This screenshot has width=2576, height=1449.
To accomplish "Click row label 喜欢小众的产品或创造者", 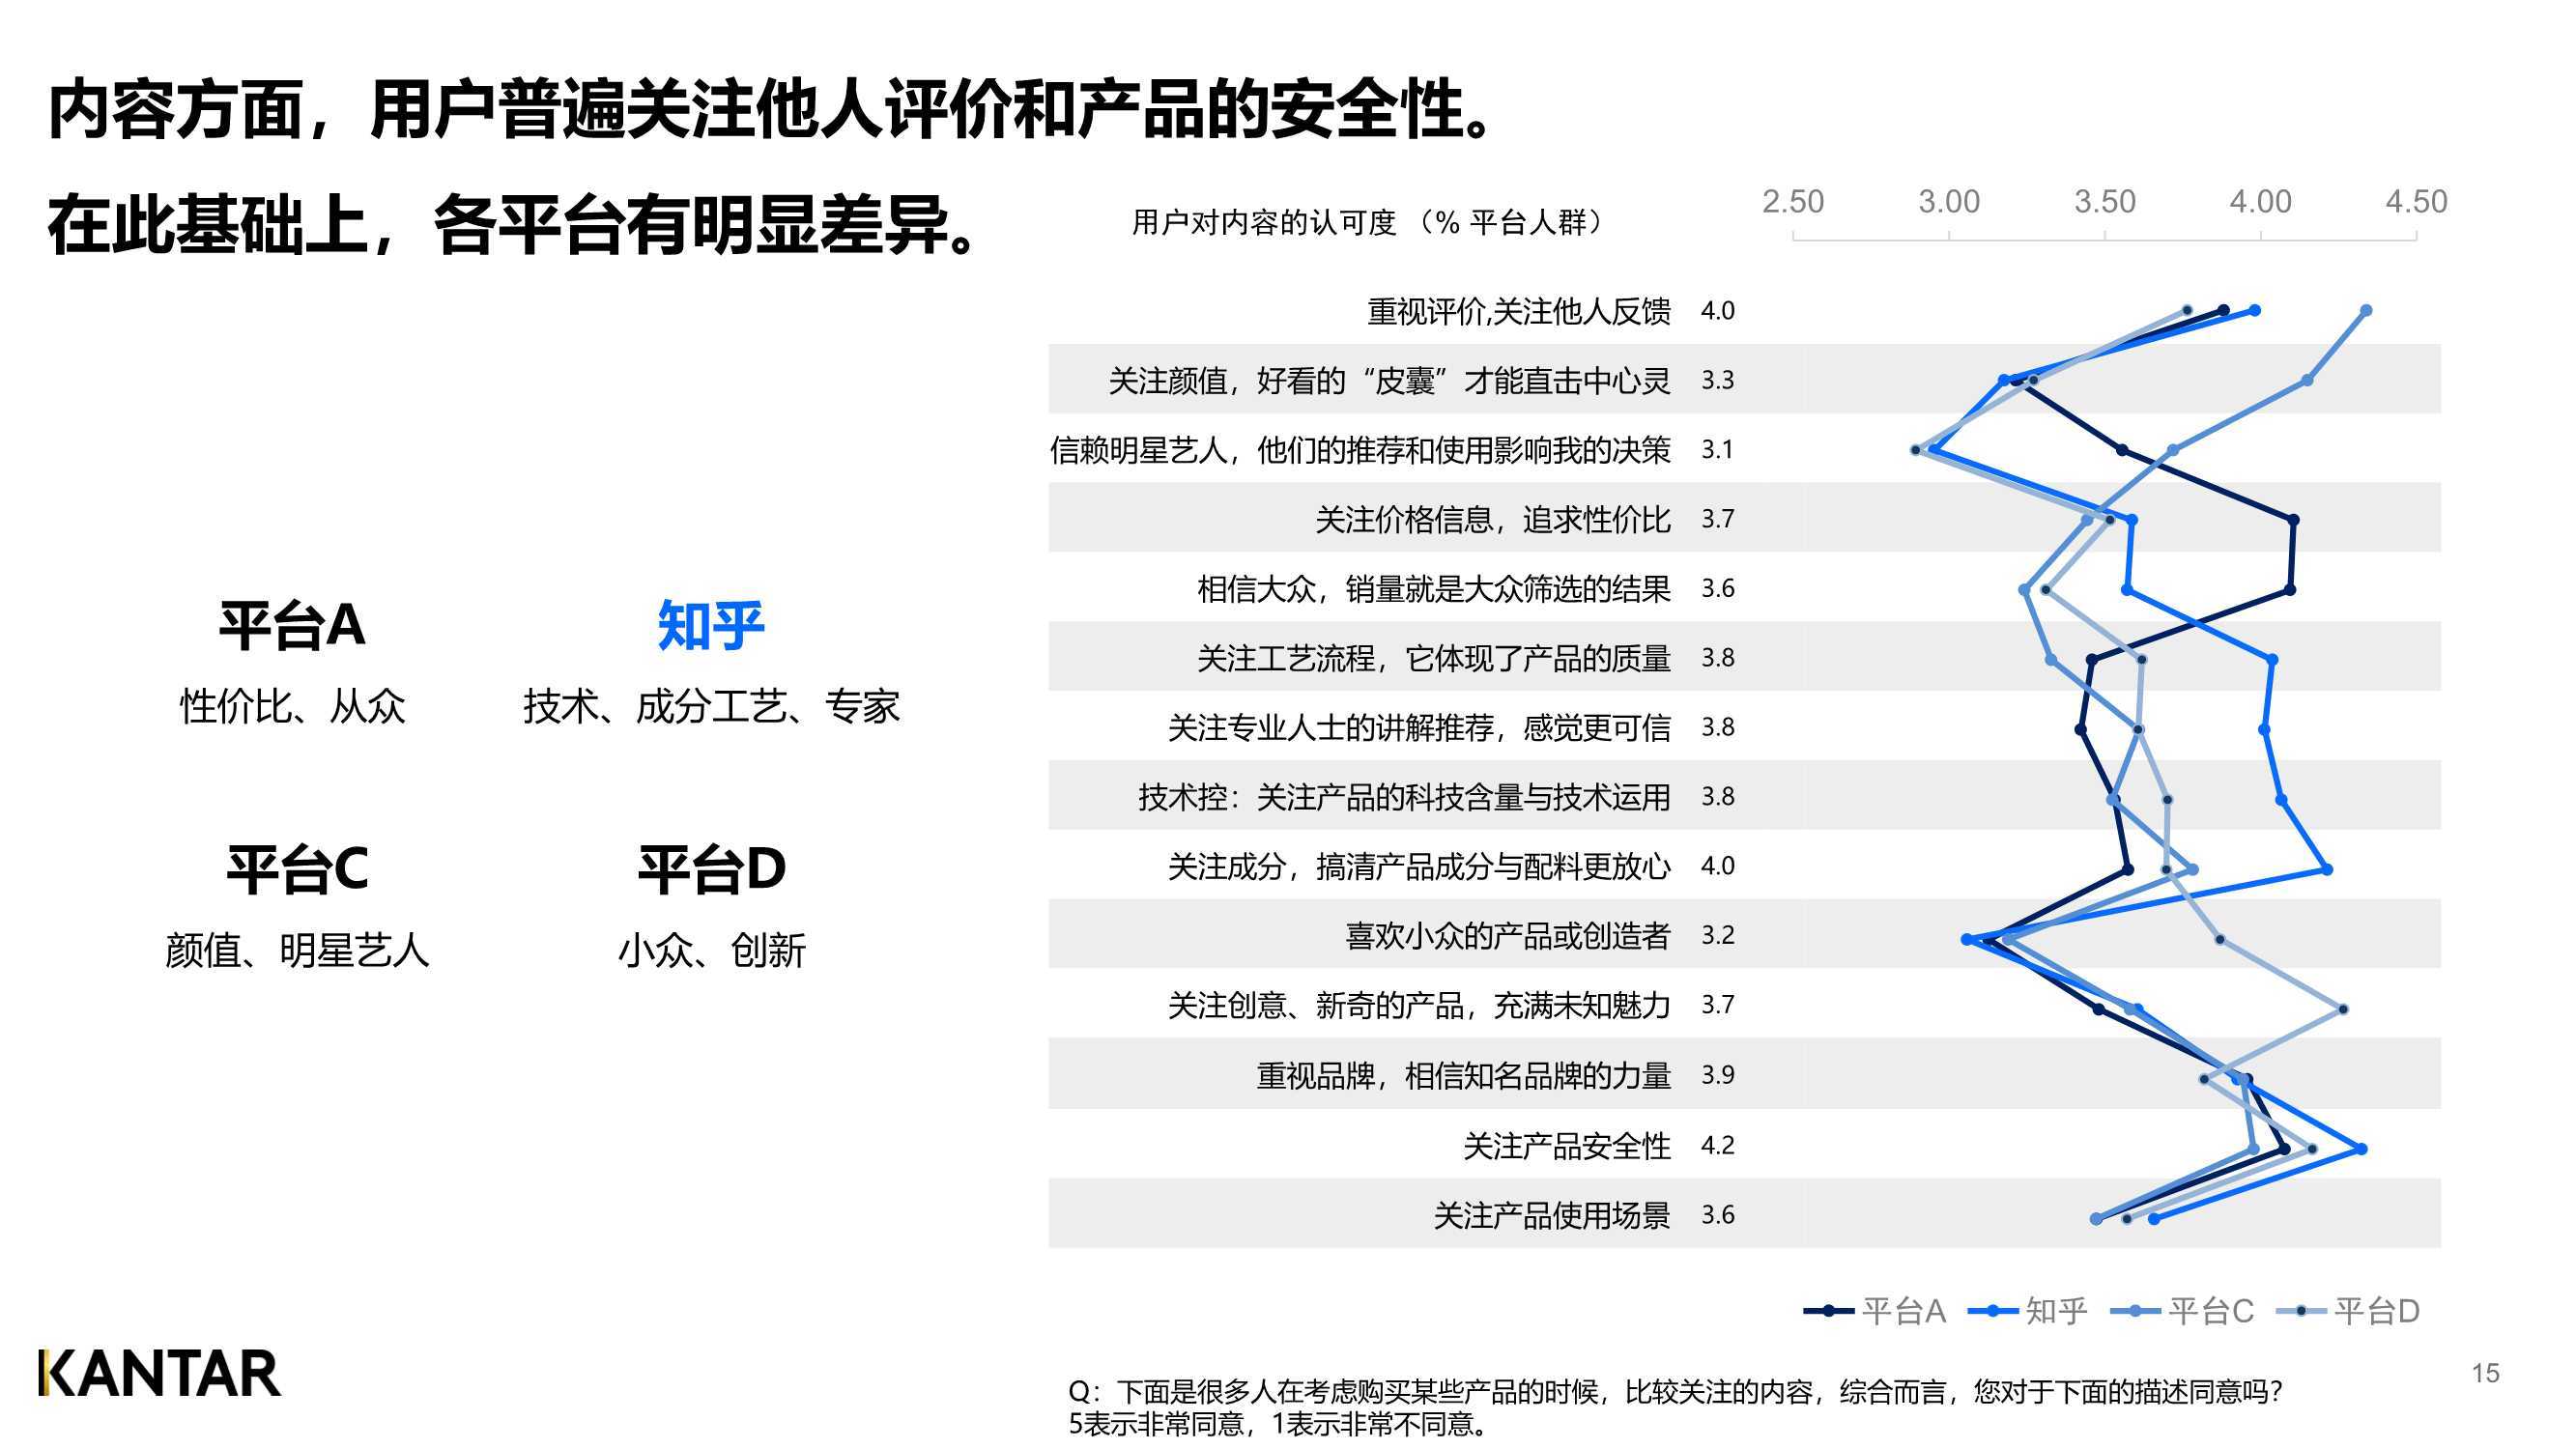I will 1508,935.
